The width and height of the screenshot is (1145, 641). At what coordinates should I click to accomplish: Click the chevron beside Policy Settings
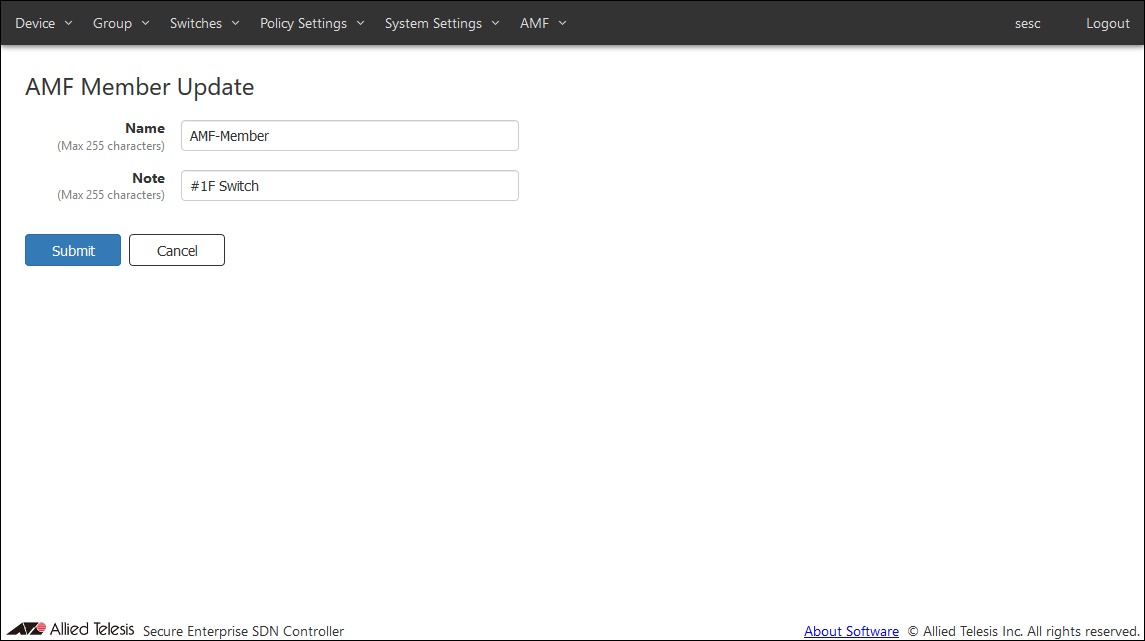click(x=360, y=23)
